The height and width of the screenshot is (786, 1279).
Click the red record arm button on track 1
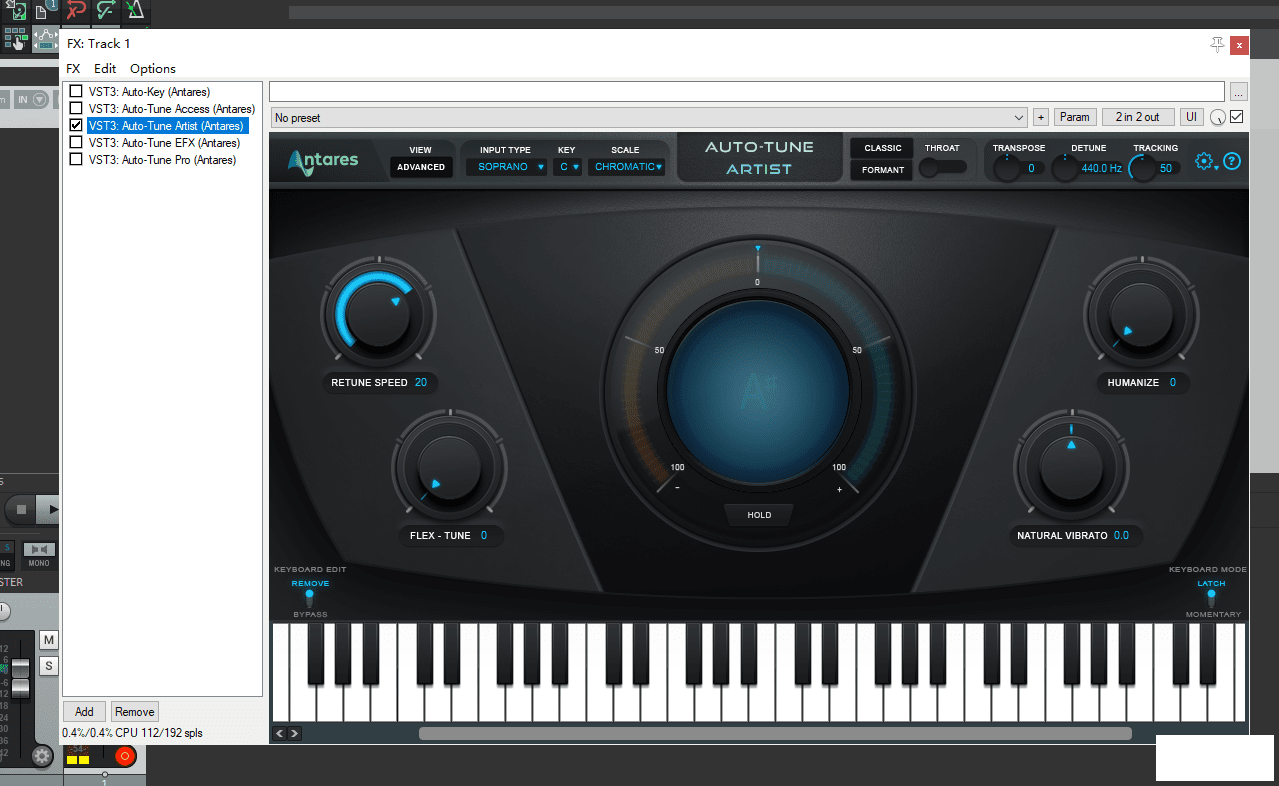tap(125, 756)
